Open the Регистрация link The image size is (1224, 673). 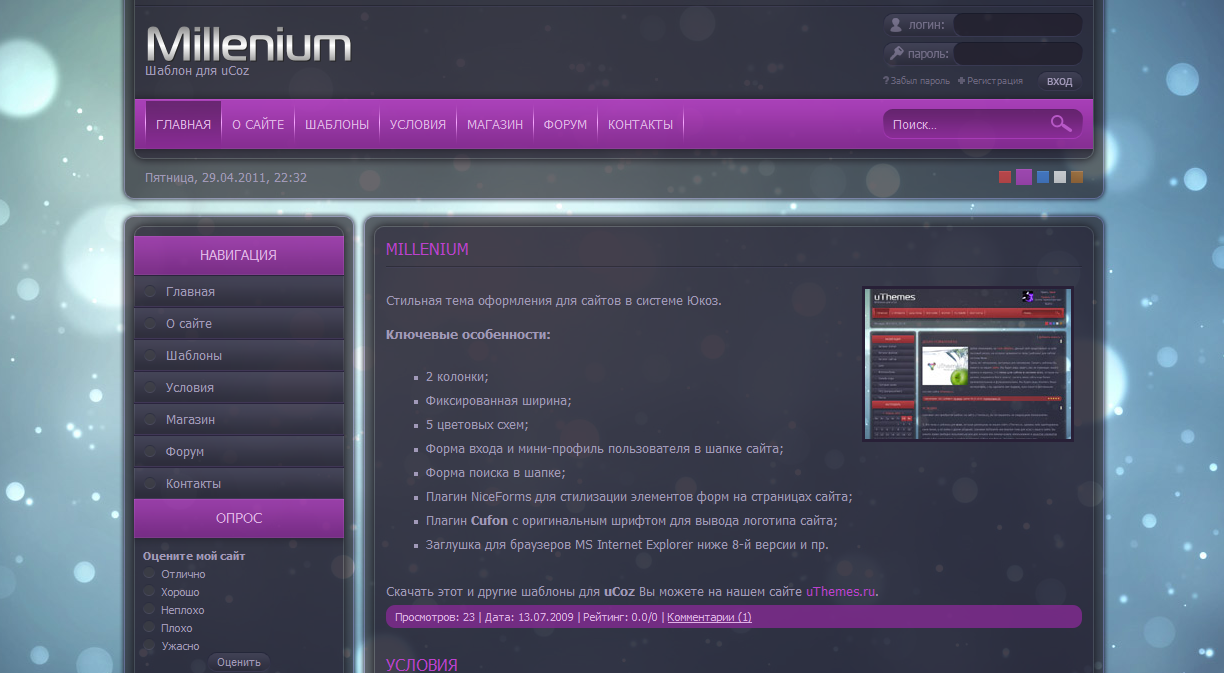tap(994, 81)
